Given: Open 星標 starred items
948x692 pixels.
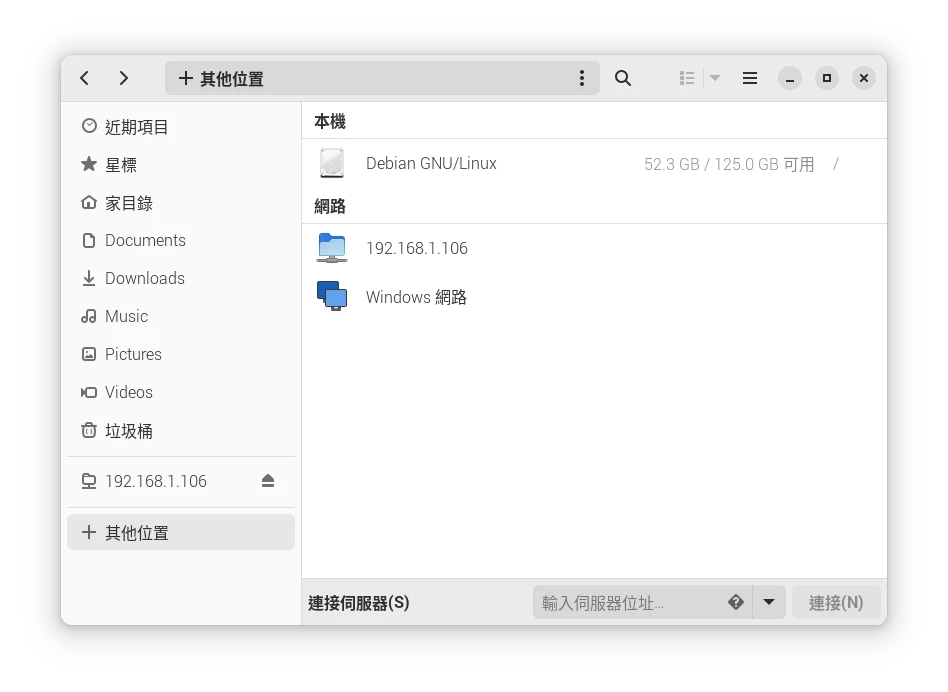Looking at the screenshot, I should (x=121, y=165).
